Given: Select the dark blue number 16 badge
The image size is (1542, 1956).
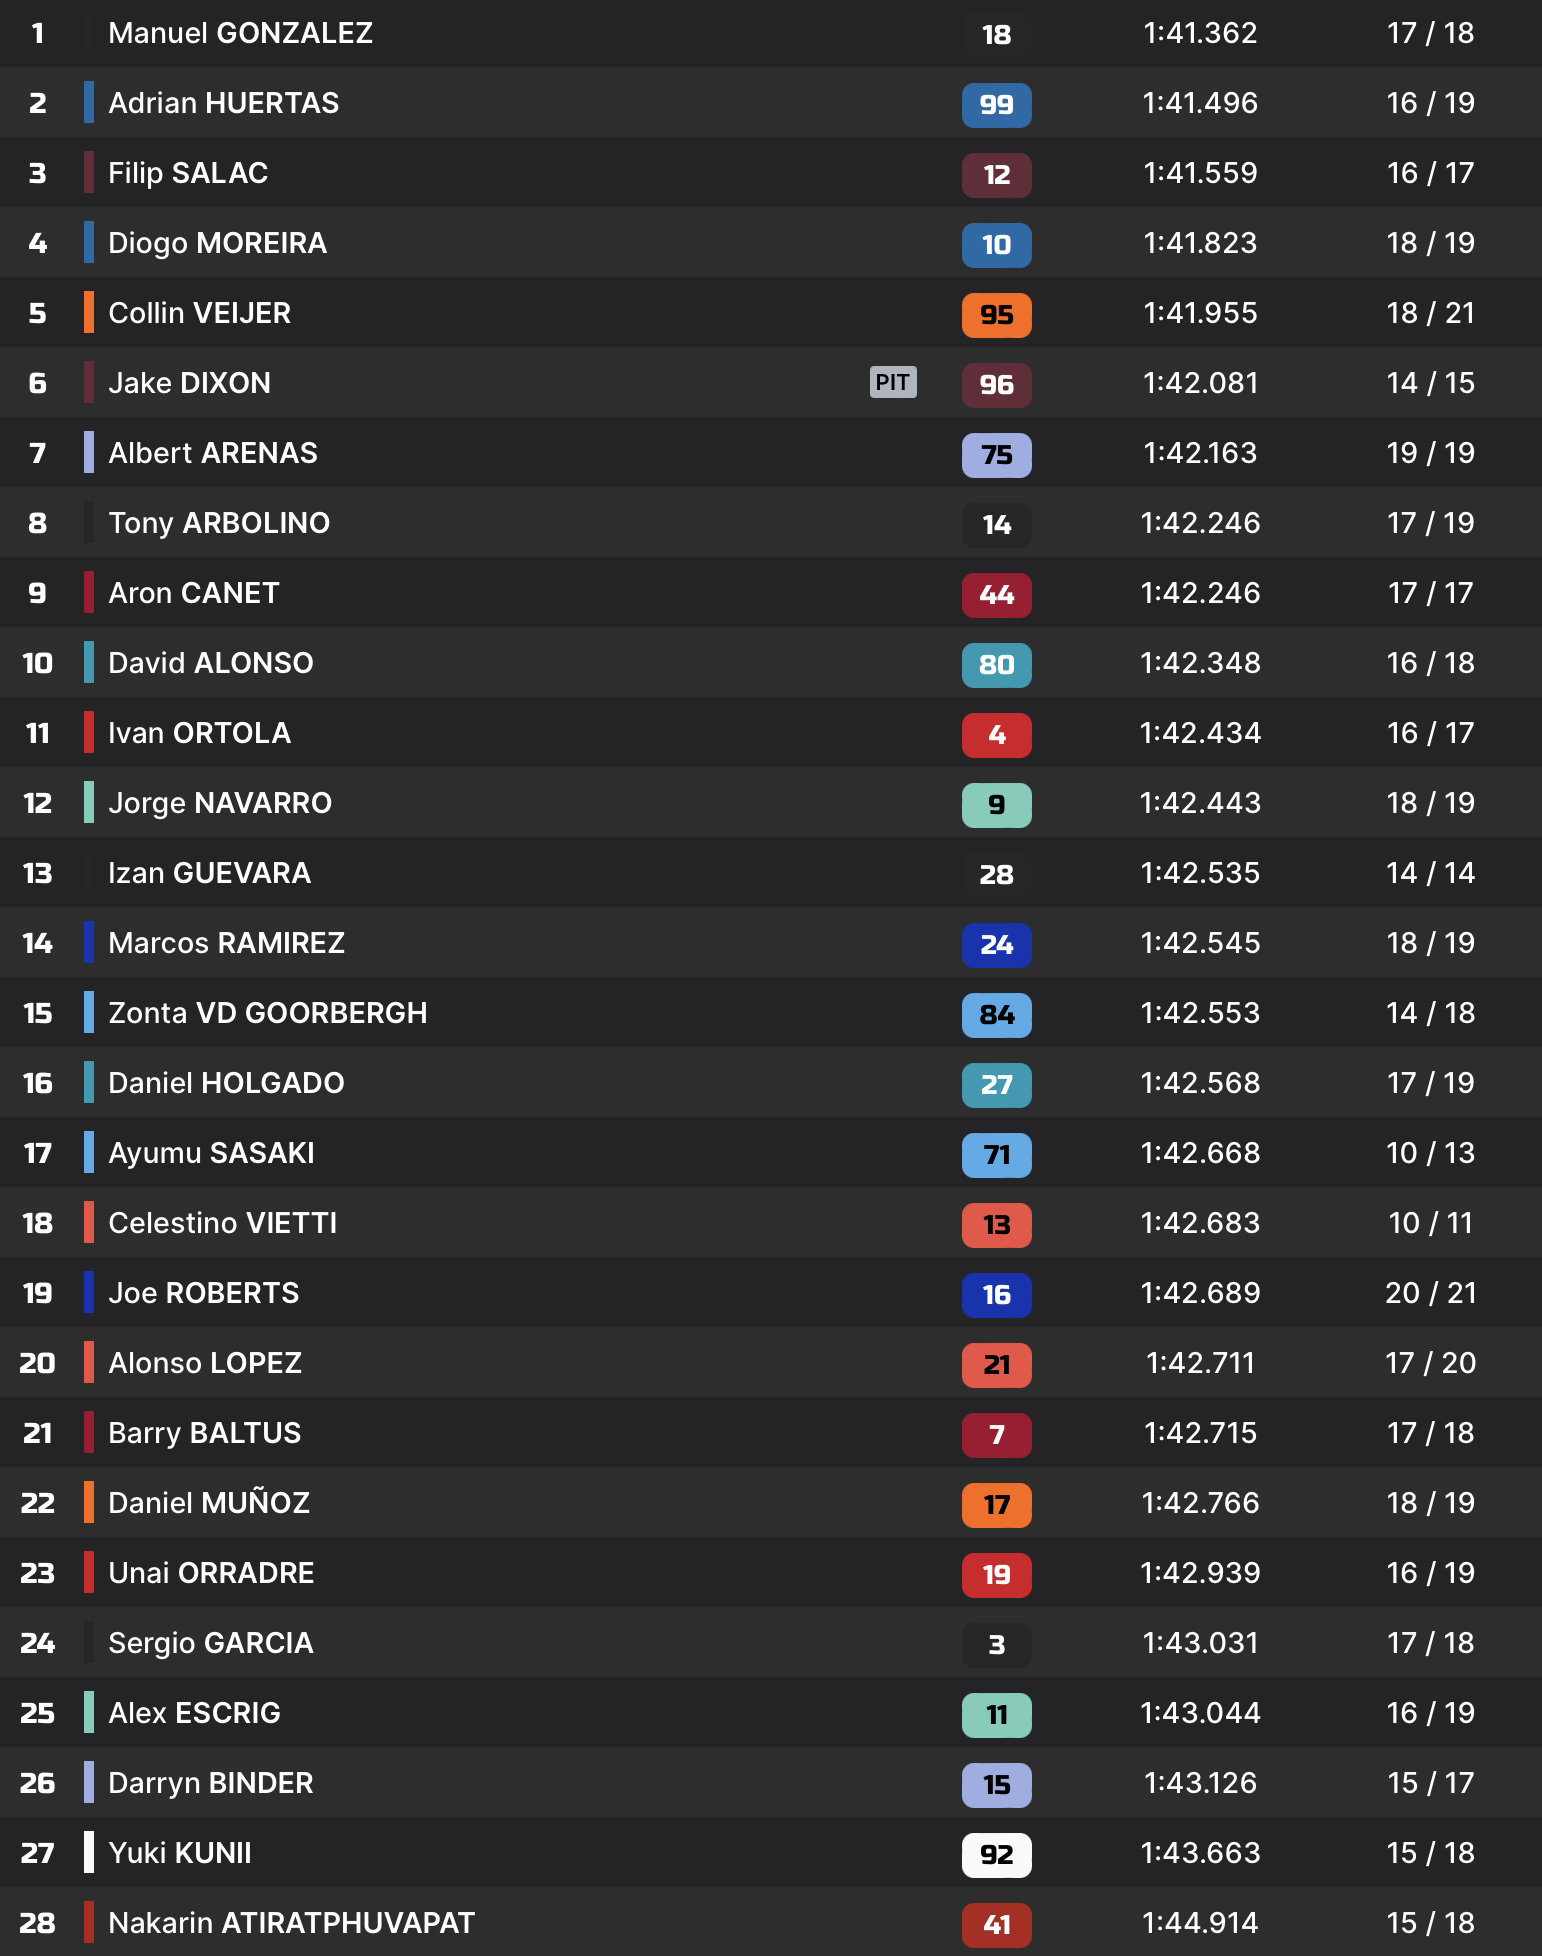Looking at the screenshot, I should tap(996, 1294).
